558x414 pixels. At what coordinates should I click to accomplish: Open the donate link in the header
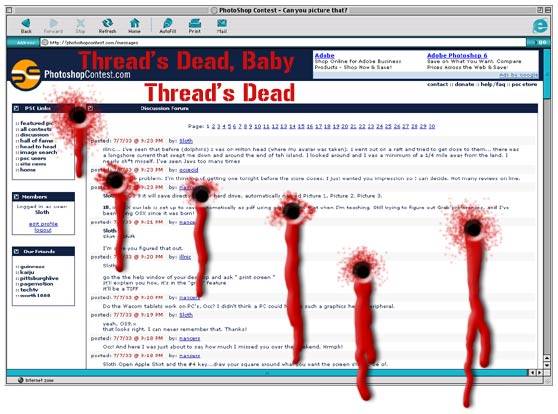click(x=464, y=84)
